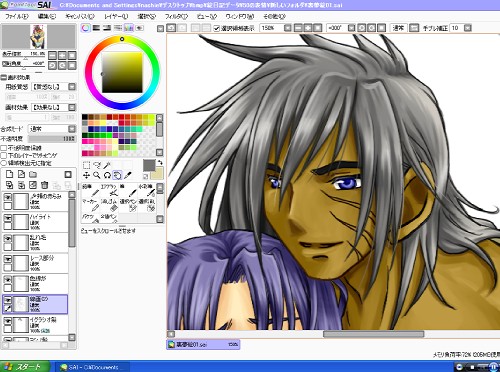
Task: Toggle the color wheel panel icon
Action: coord(86,28)
